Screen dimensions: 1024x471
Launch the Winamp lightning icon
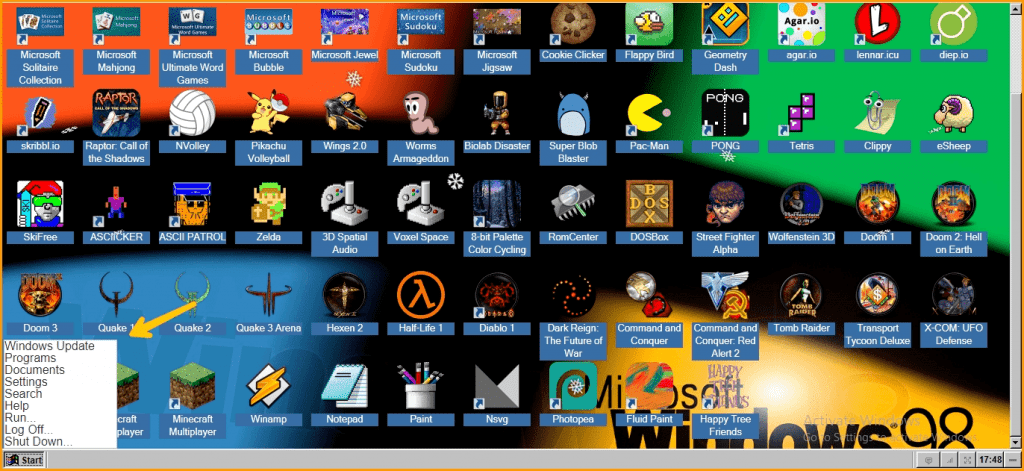pyautogui.click(x=268, y=386)
